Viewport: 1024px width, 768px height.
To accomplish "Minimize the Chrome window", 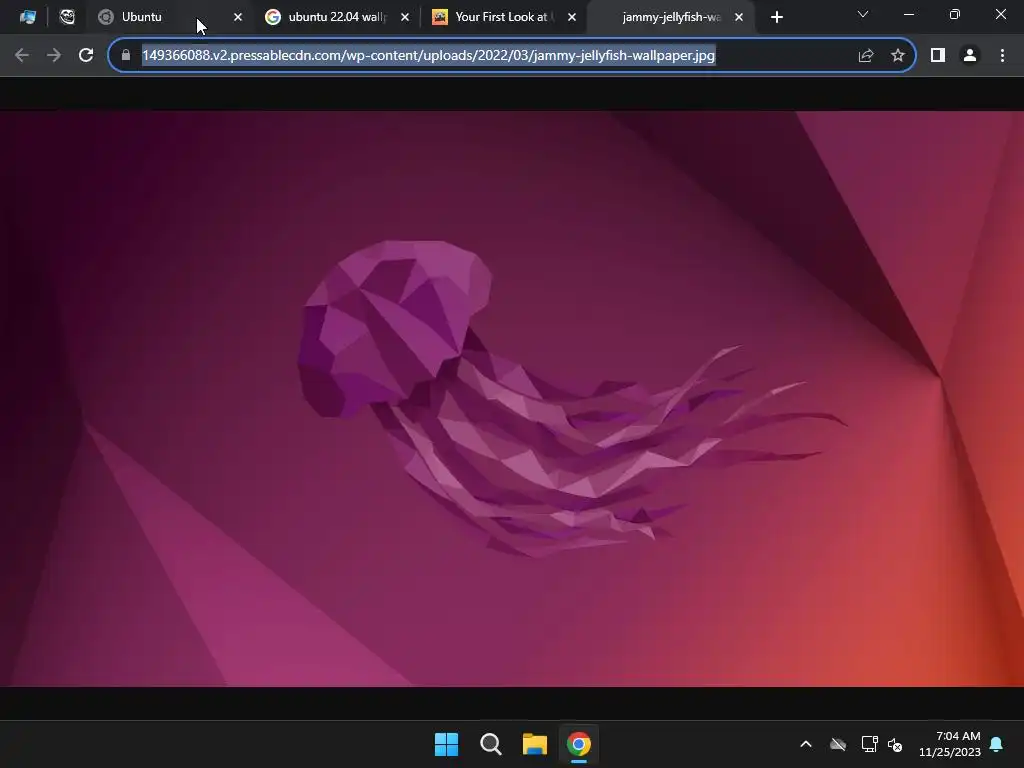I will pos(908,14).
